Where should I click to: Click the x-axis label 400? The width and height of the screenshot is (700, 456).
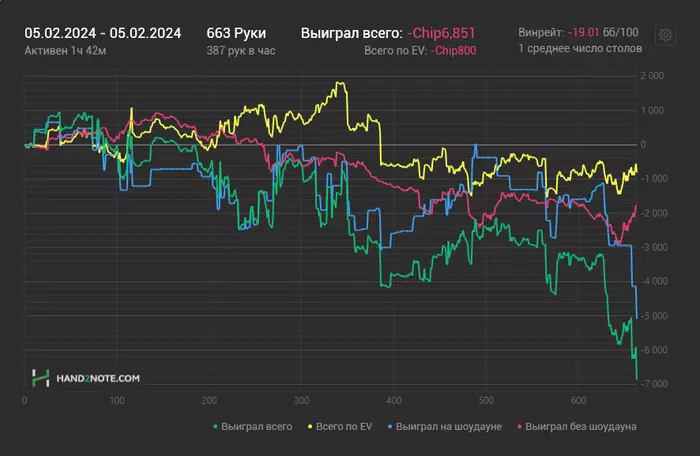(x=394, y=401)
